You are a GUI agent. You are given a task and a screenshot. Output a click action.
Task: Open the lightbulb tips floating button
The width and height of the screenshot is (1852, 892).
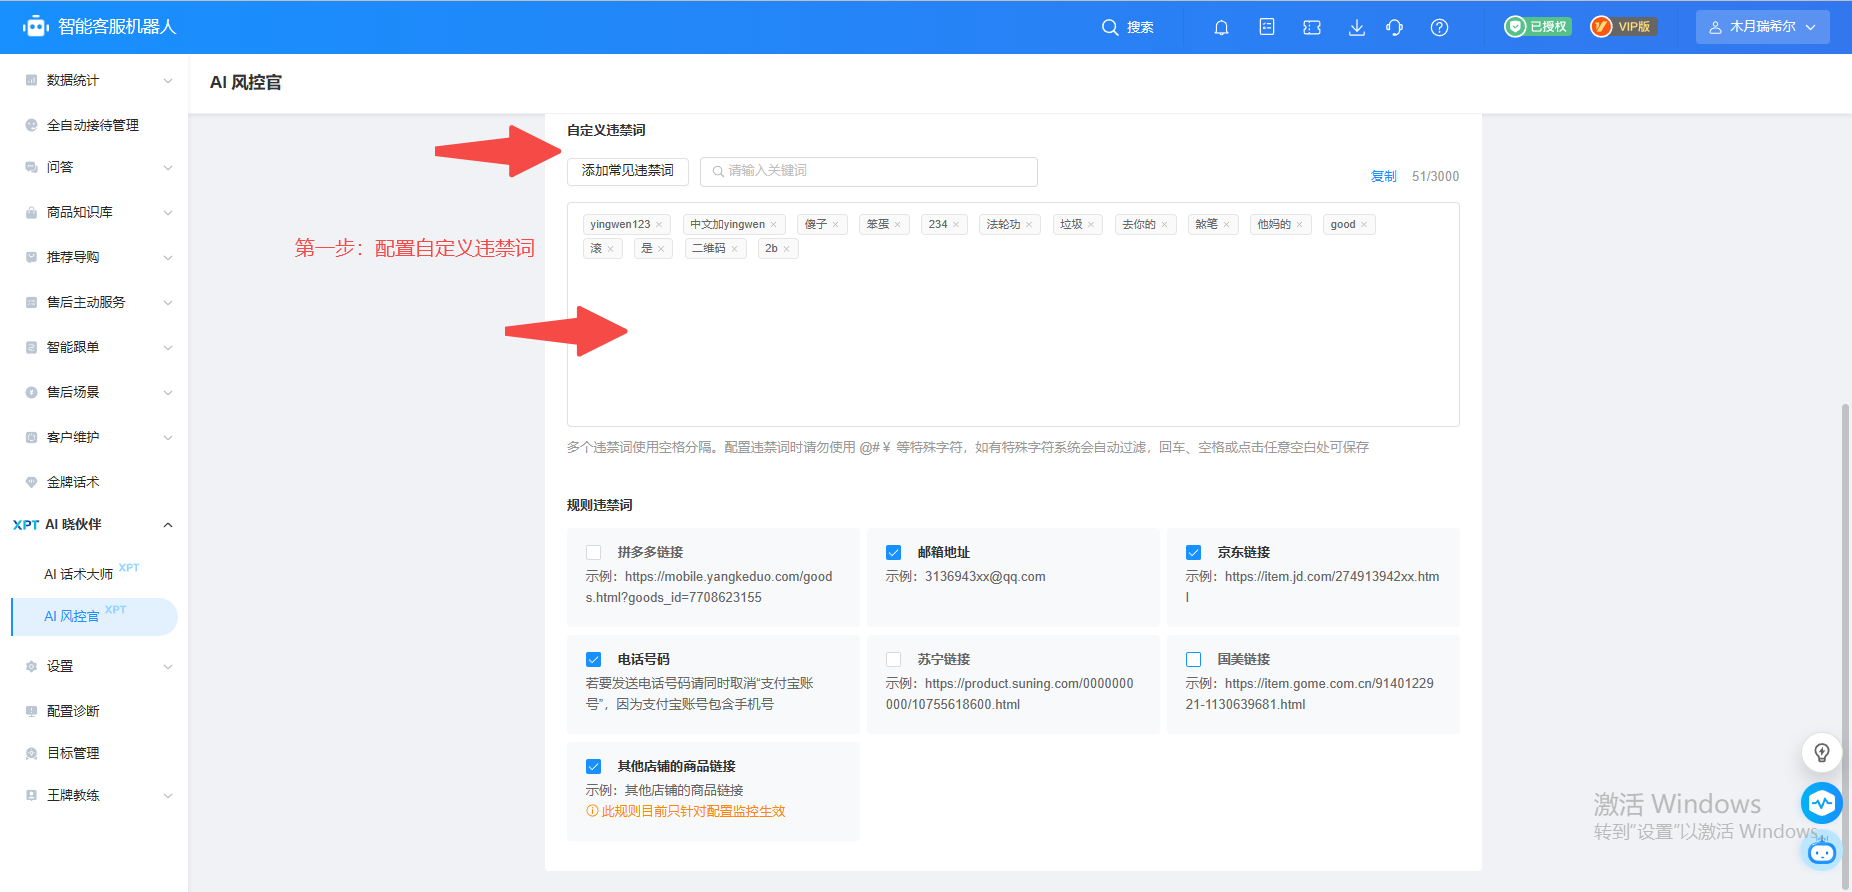point(1822,752)
